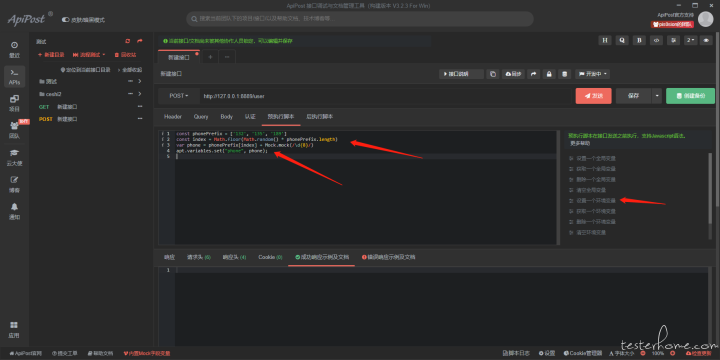Screen dimensions: 720x360
Task: Click the green 创建备份 button
Action: point(690,96)
